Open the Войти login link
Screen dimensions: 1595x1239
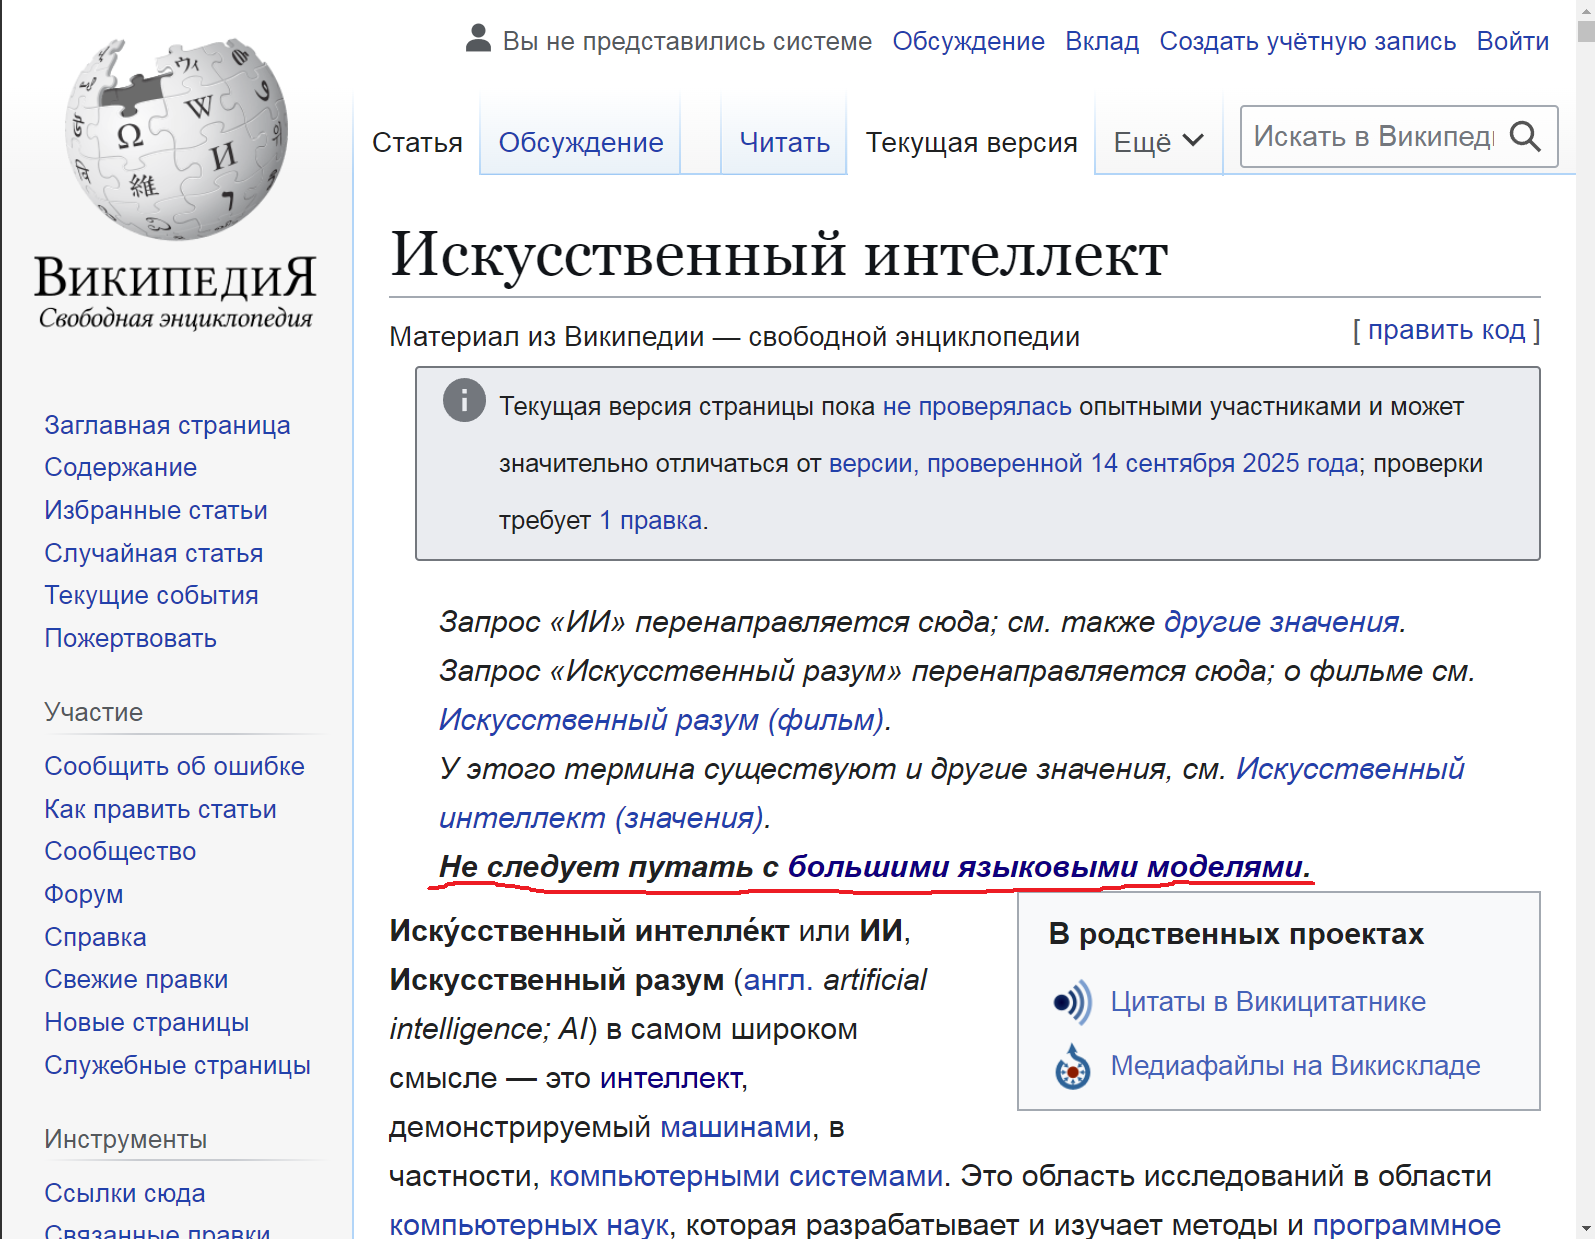1512,41
